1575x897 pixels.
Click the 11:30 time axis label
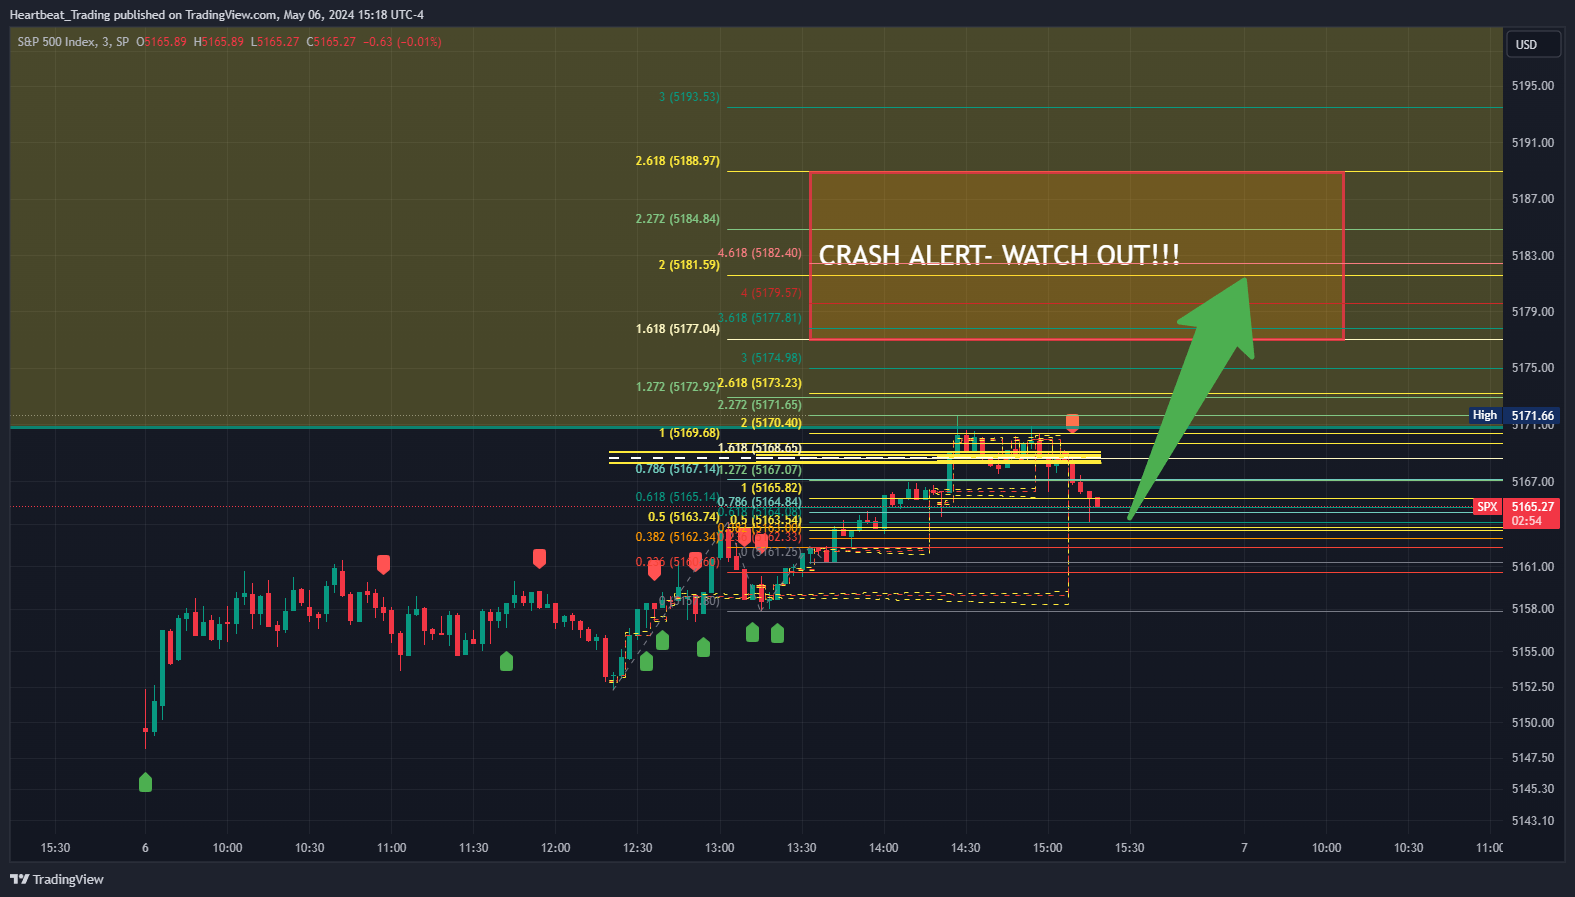474,848
